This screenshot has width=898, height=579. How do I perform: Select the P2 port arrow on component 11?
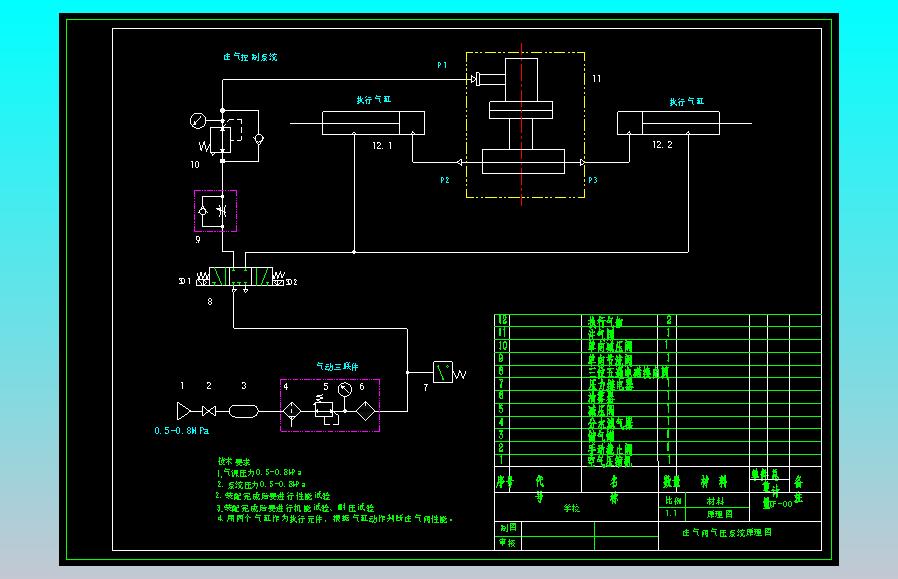459,163
